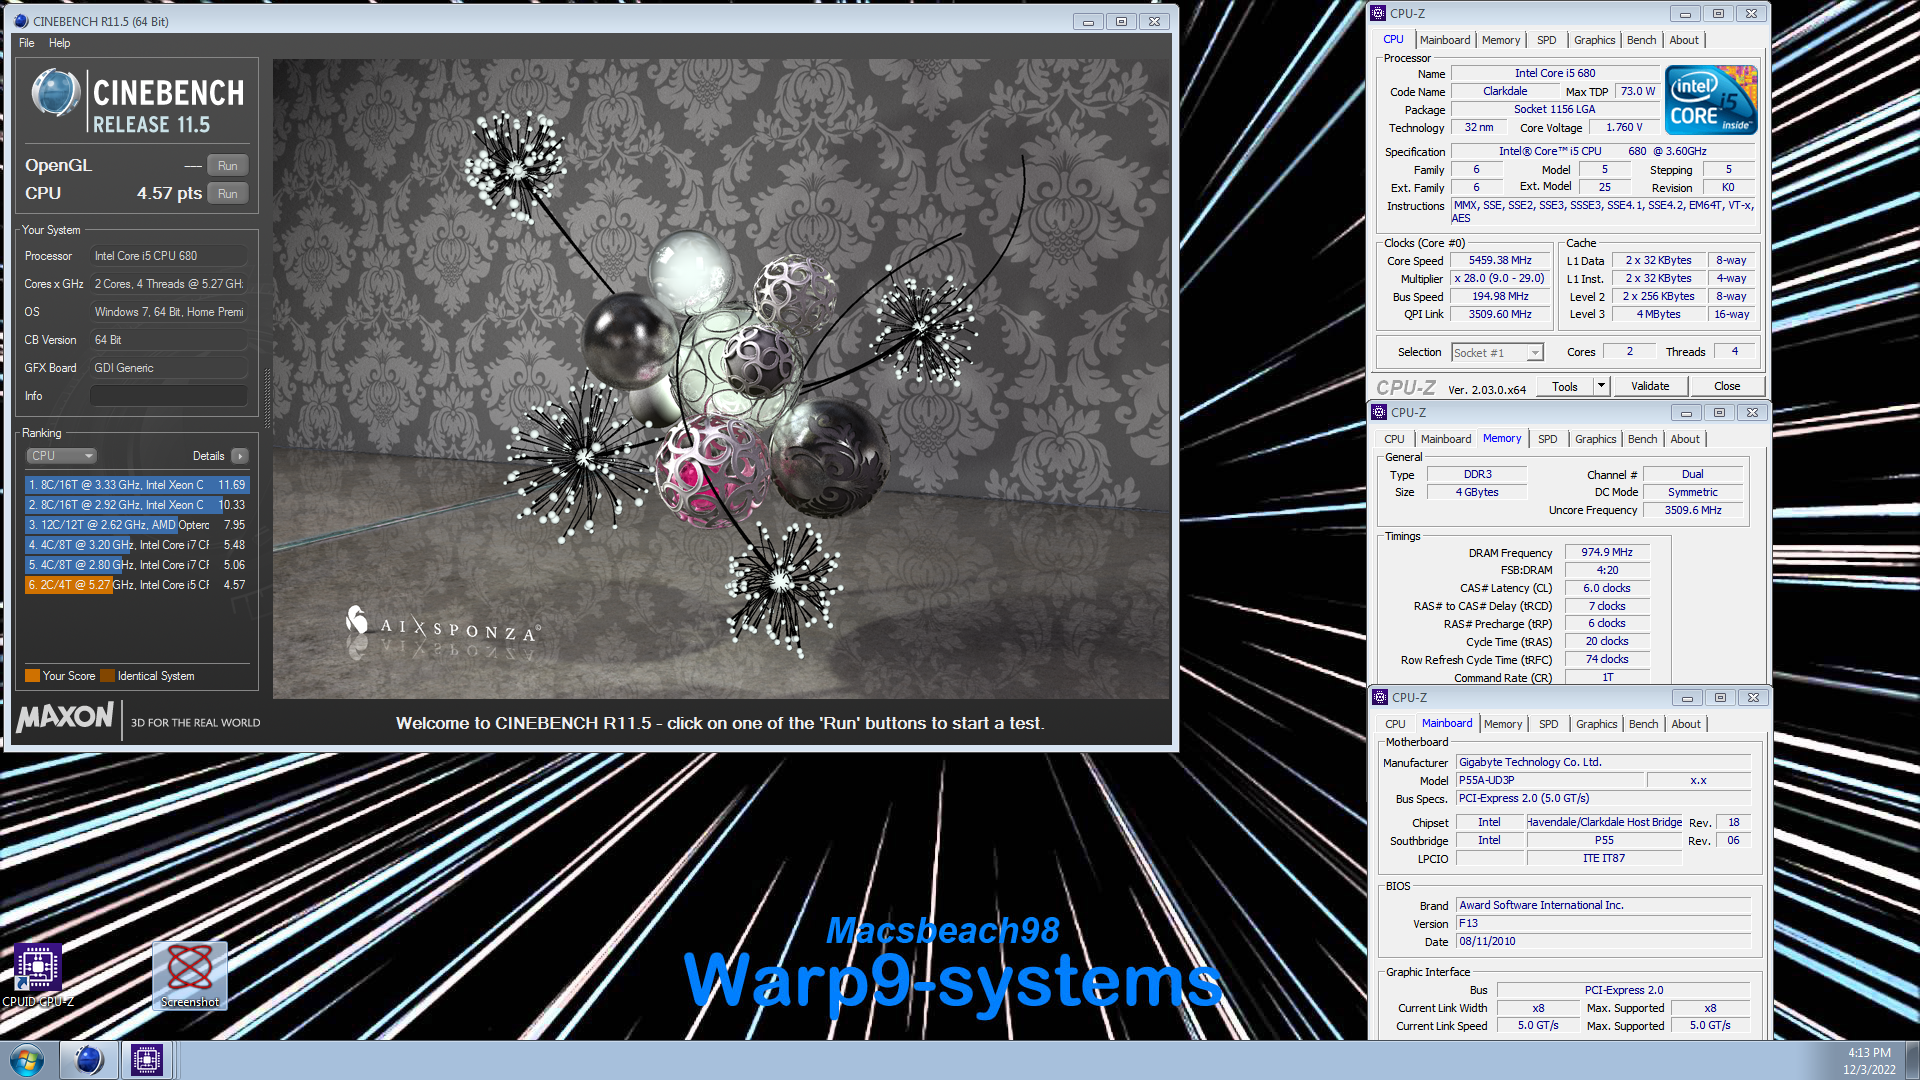Expand ranking Details arrow in Cinebench
Screen dimensions: 1920x1080
coord(240,456)
